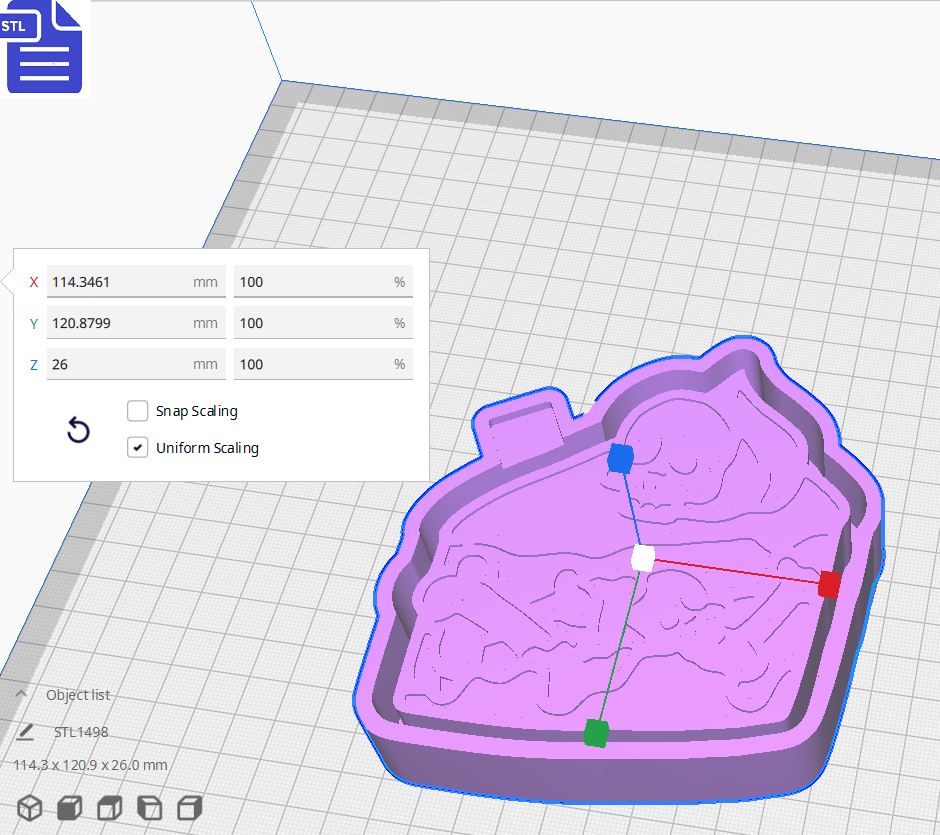This screenshot has width=940, height=835.
Task: Click the reset scale arrow icon
Action: coord(78,431)
